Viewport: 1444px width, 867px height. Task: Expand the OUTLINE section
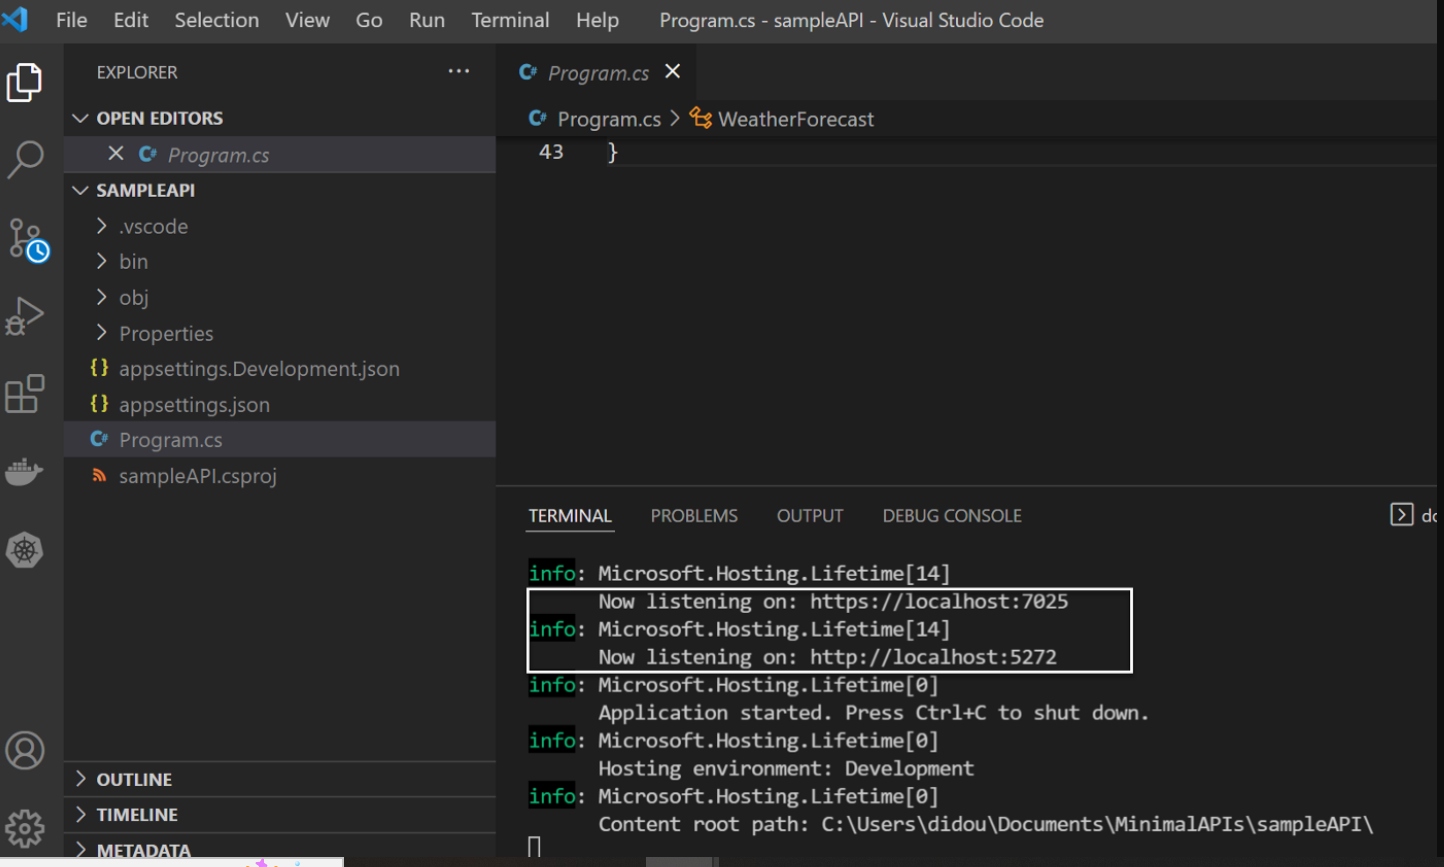(x=134, y=779)
